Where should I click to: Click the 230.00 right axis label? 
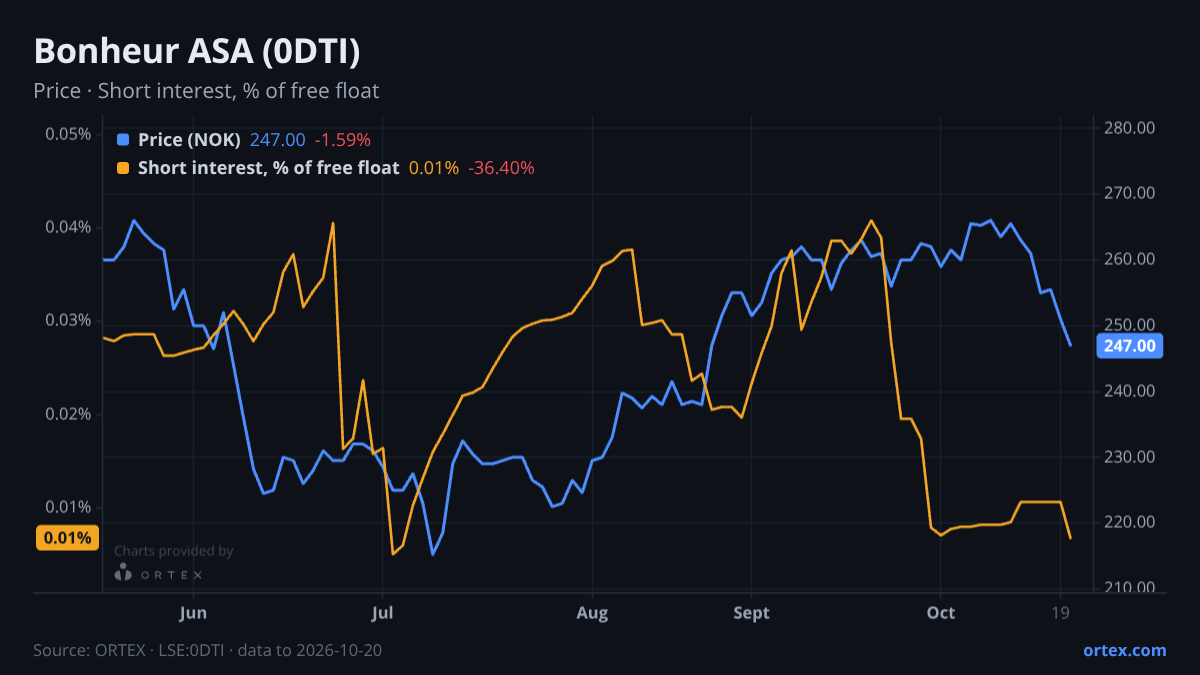point(1132,457)
